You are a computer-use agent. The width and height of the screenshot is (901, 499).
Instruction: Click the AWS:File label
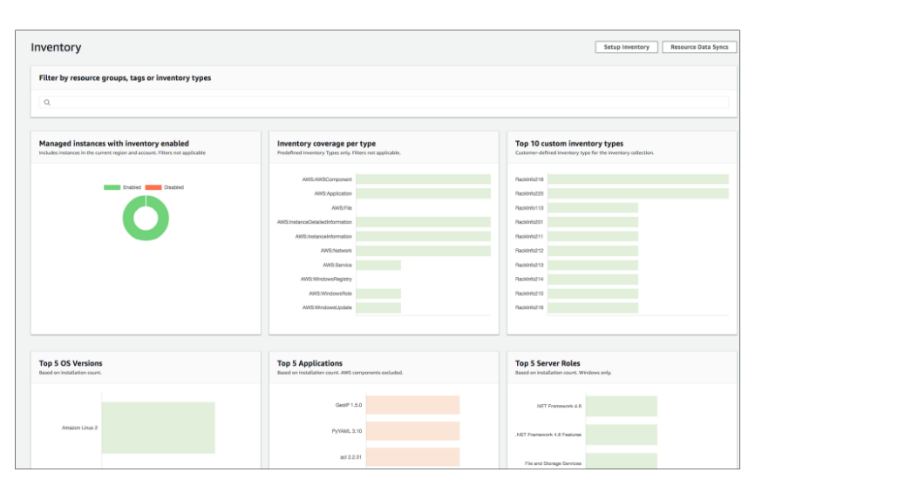click(x=341, y=208)
